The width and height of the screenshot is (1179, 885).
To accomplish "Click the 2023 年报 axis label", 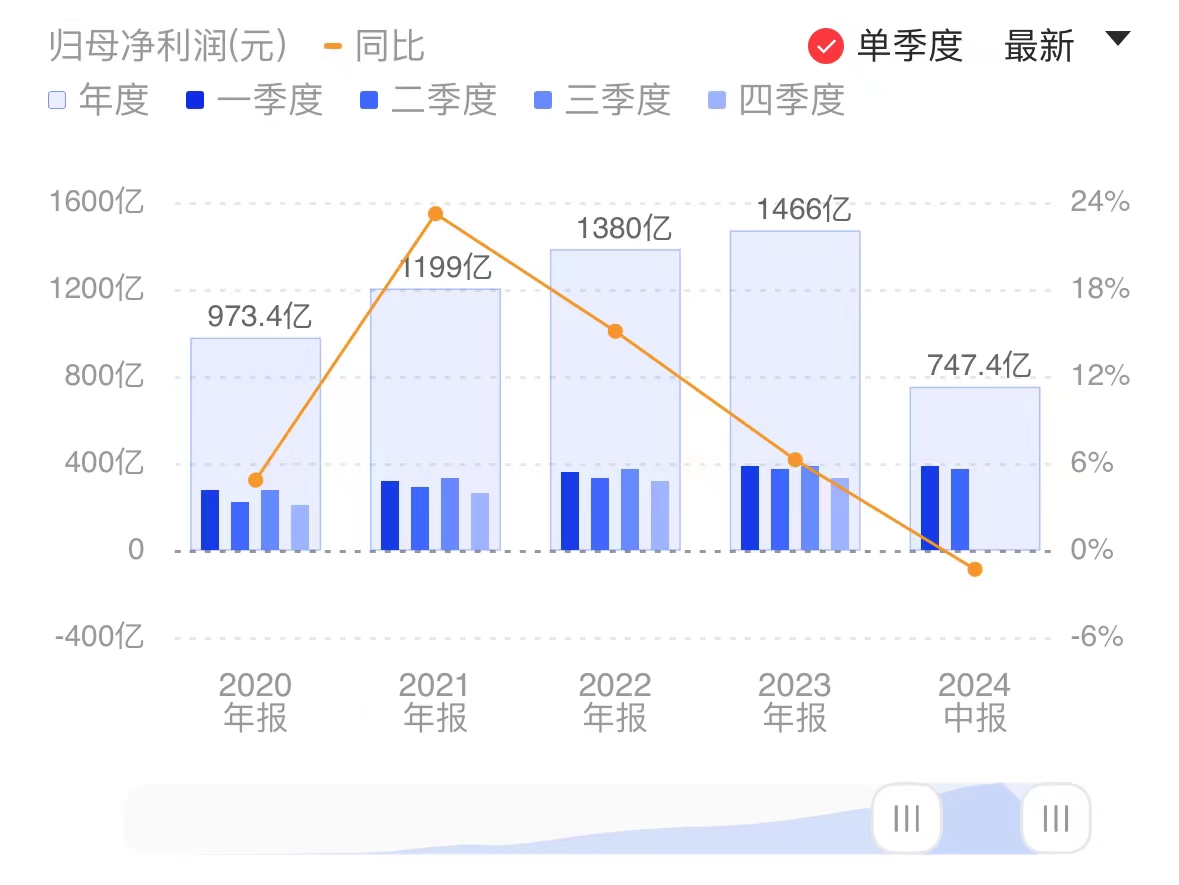I will (x=795, y=701).
